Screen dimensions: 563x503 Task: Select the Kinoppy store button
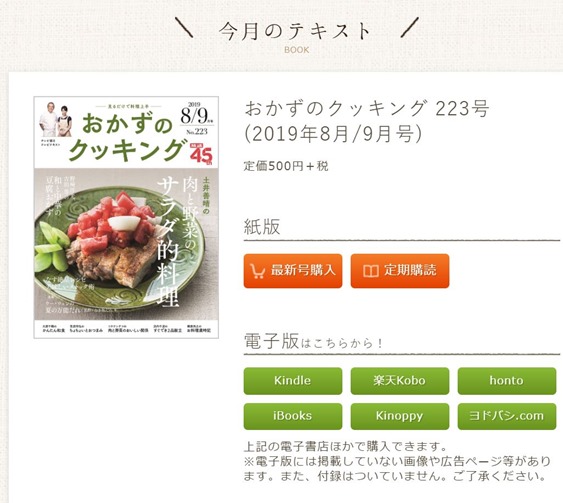(x=400, y=416)
